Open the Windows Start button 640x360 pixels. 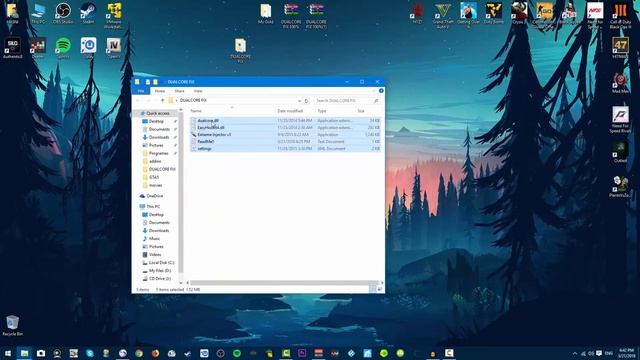point(8,353)
